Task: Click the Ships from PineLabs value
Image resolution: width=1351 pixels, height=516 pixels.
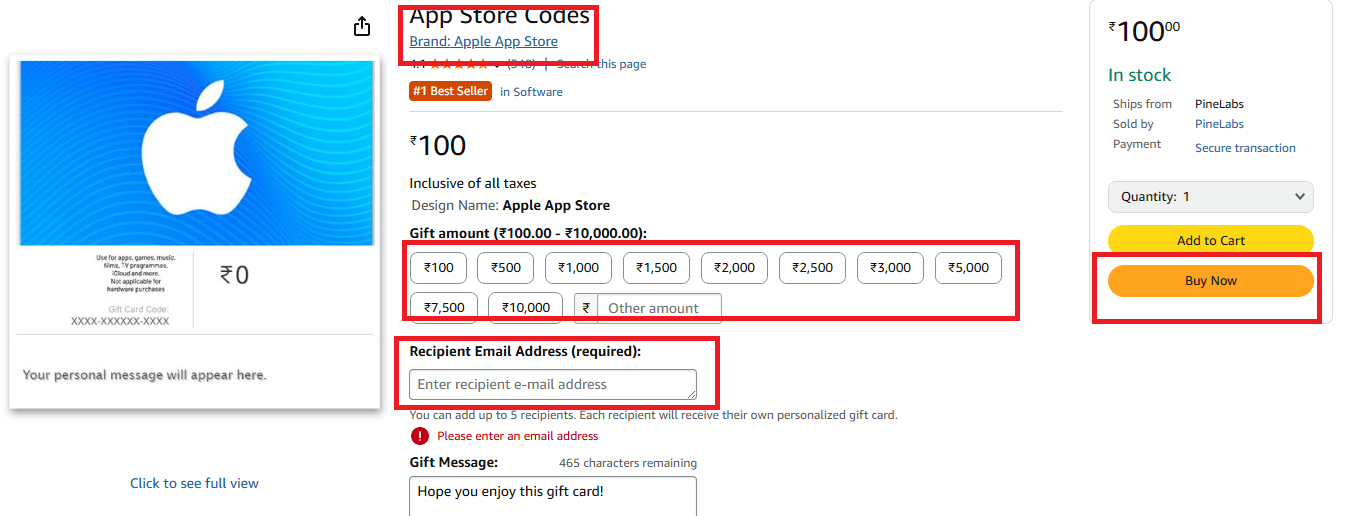Action: tap(1219, 104)
